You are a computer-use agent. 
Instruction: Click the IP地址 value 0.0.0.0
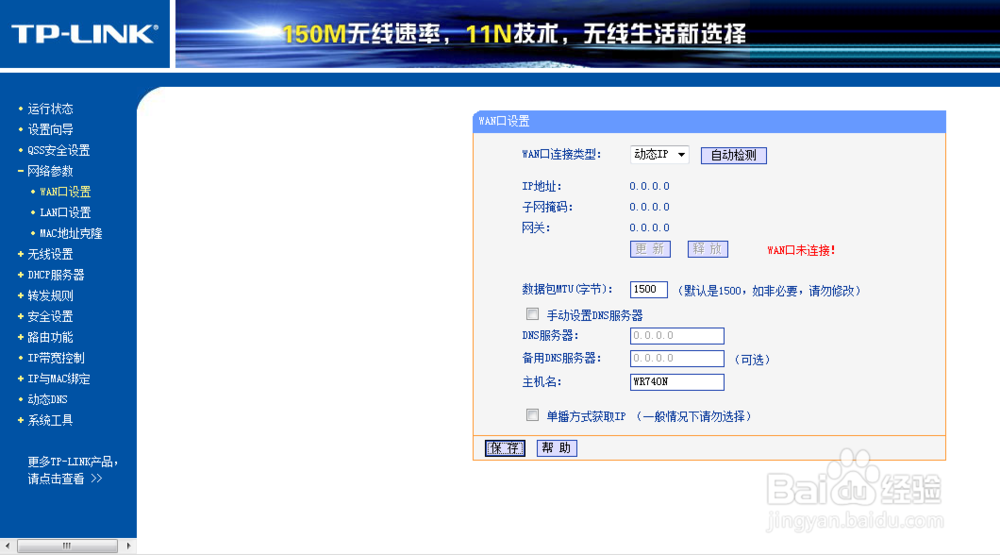pyautogui.click(x=649, y=186)
